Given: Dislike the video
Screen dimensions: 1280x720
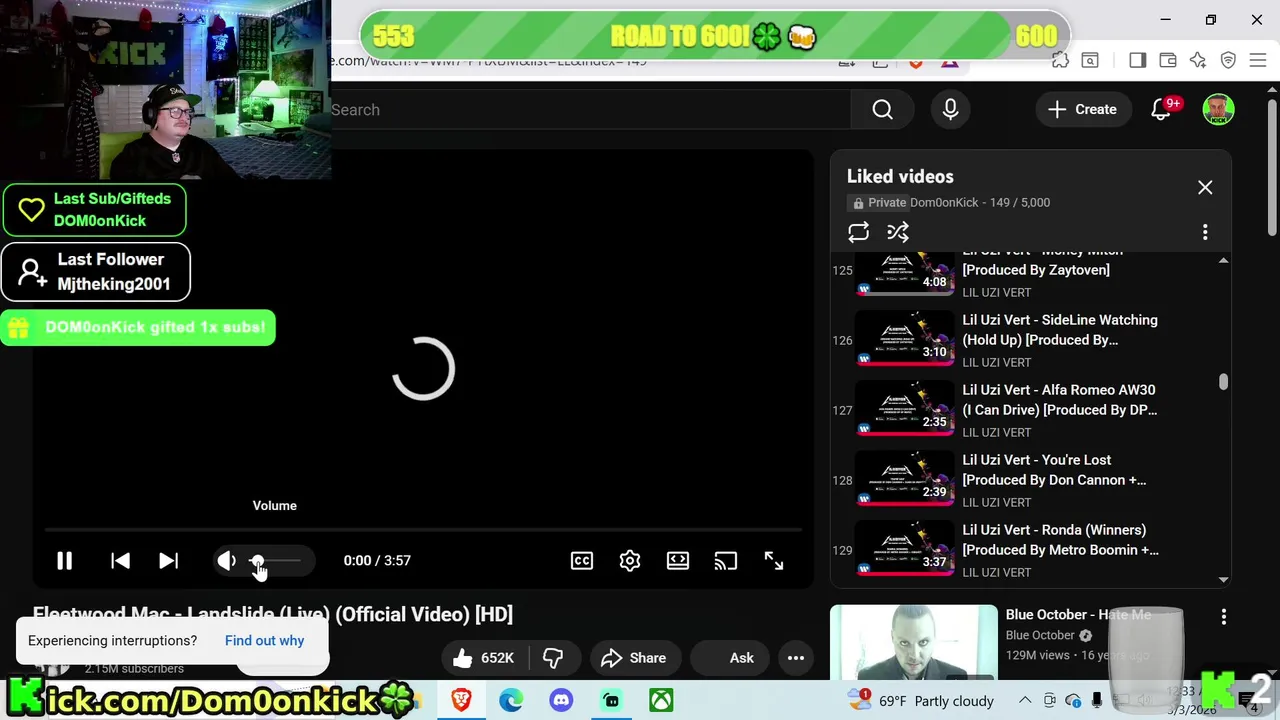Looking at the screenshot, I should 553,658.
